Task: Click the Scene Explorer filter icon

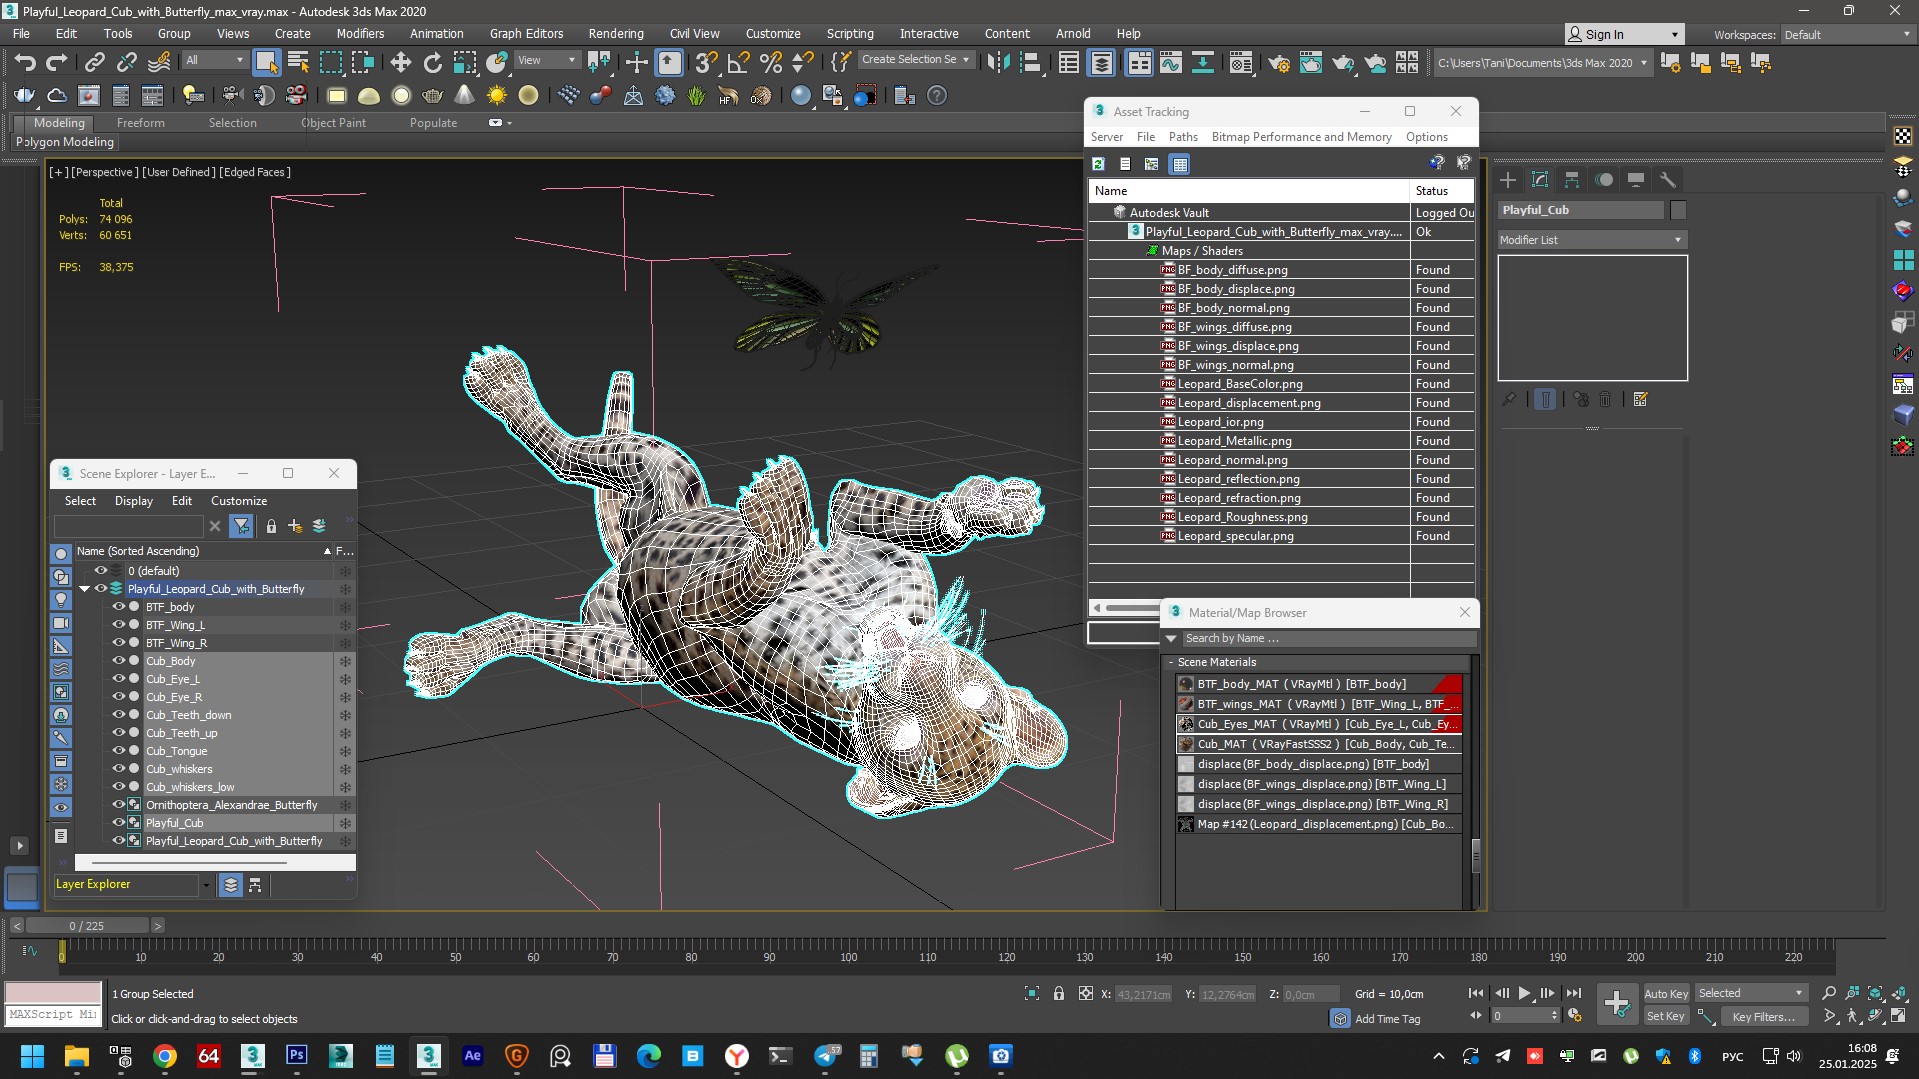Action: (241, 526)
